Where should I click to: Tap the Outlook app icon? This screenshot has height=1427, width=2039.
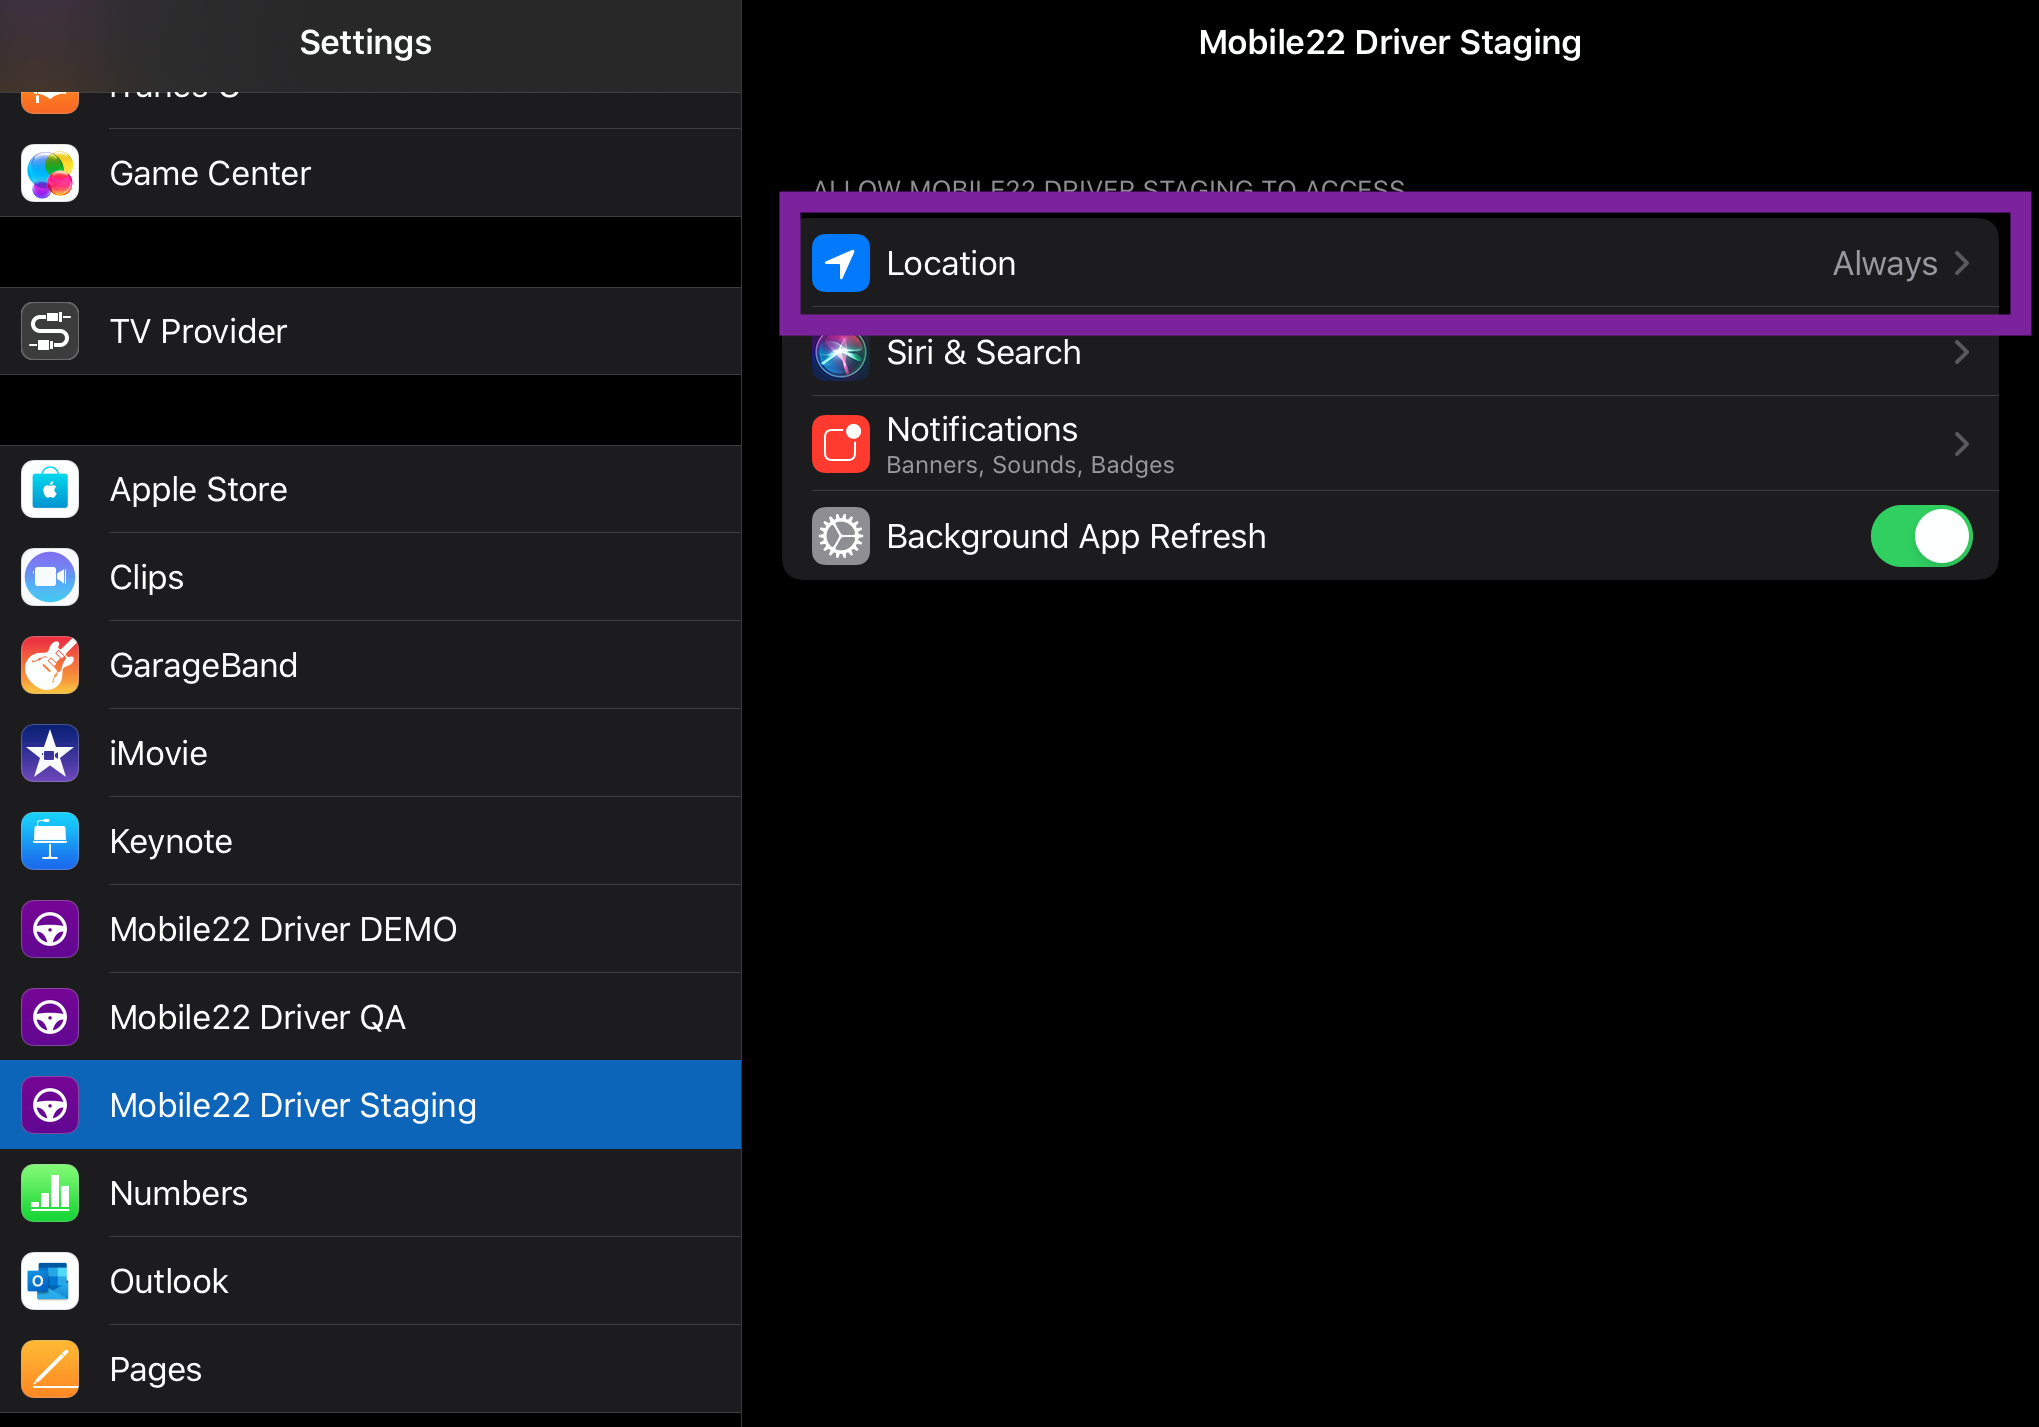point(50,1281)
